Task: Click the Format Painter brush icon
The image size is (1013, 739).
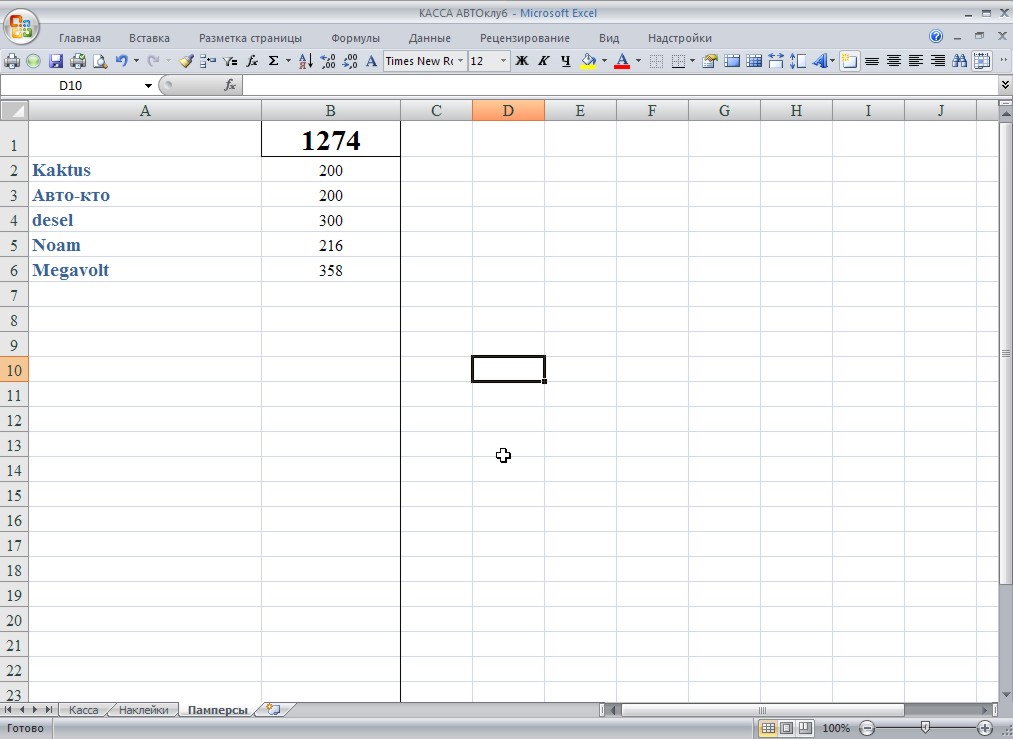Action: (186, 61)
